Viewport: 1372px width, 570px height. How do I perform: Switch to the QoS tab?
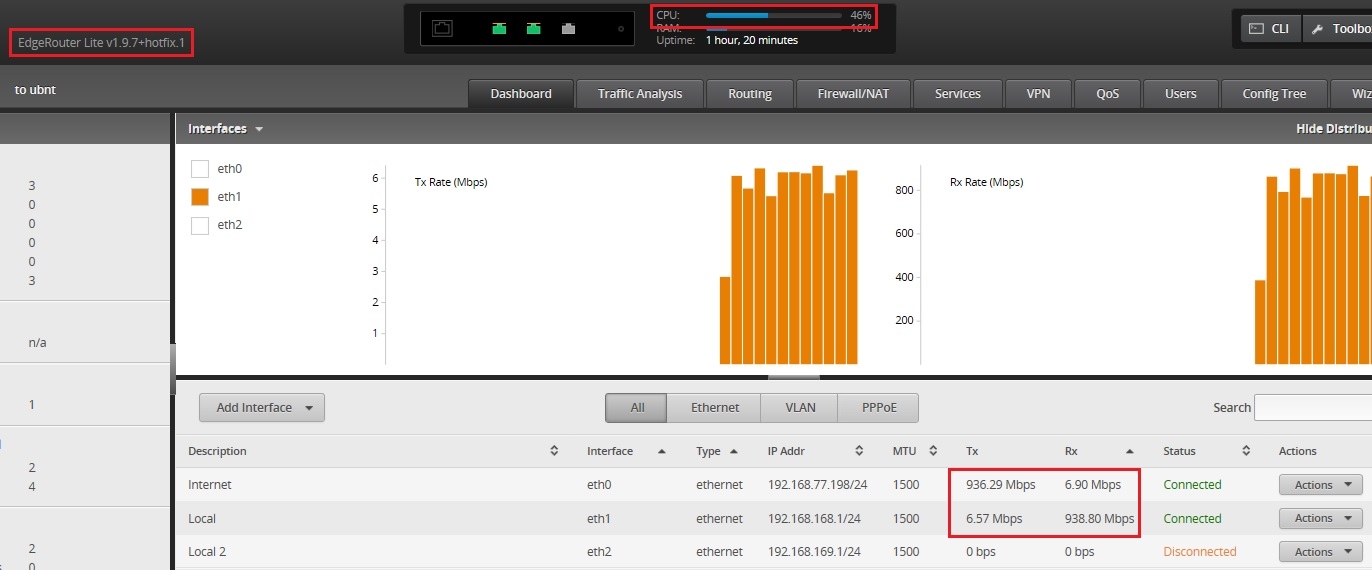click(1107, 93)
